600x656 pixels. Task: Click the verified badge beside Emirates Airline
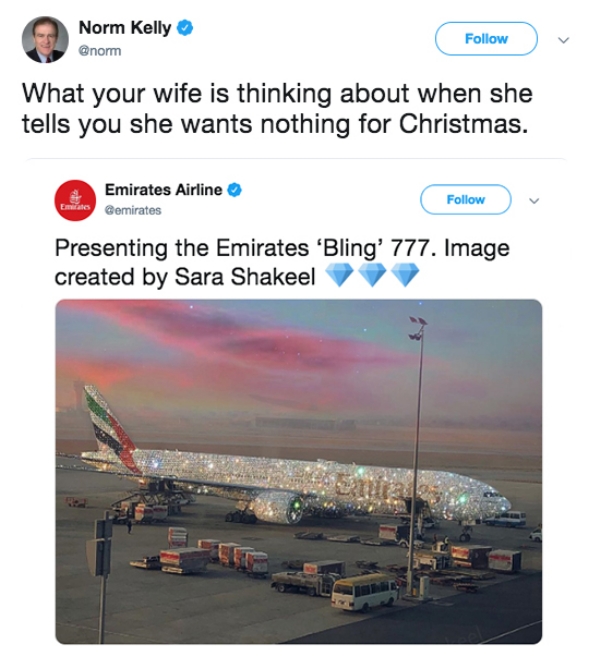click(235, 190)
